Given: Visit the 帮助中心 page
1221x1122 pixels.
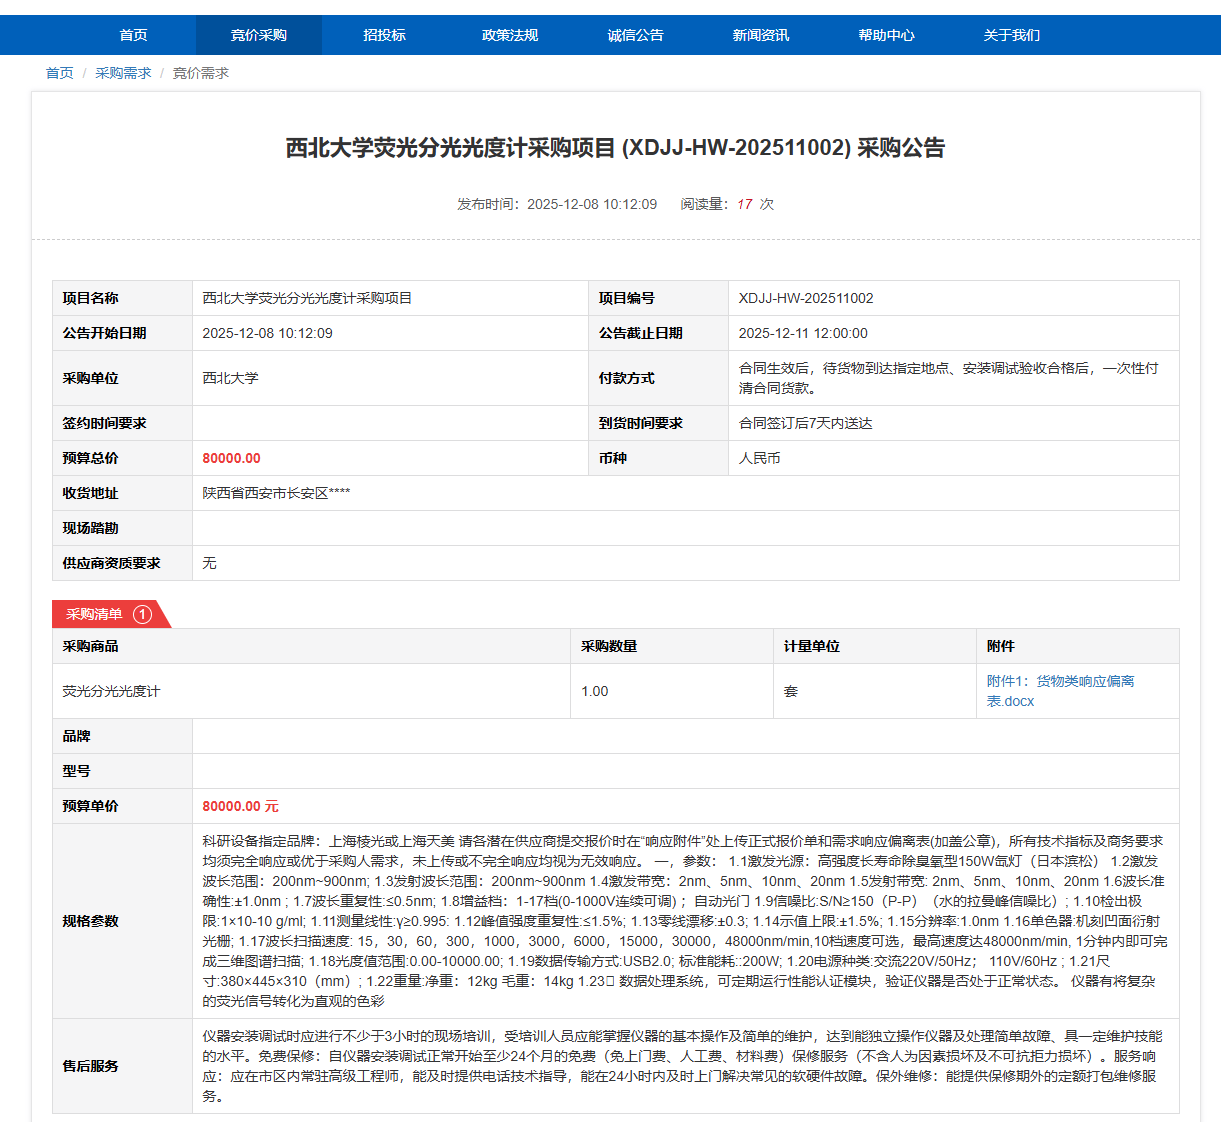Looking at the screenshot, I should pyautogui.click(x=886, y=35).
